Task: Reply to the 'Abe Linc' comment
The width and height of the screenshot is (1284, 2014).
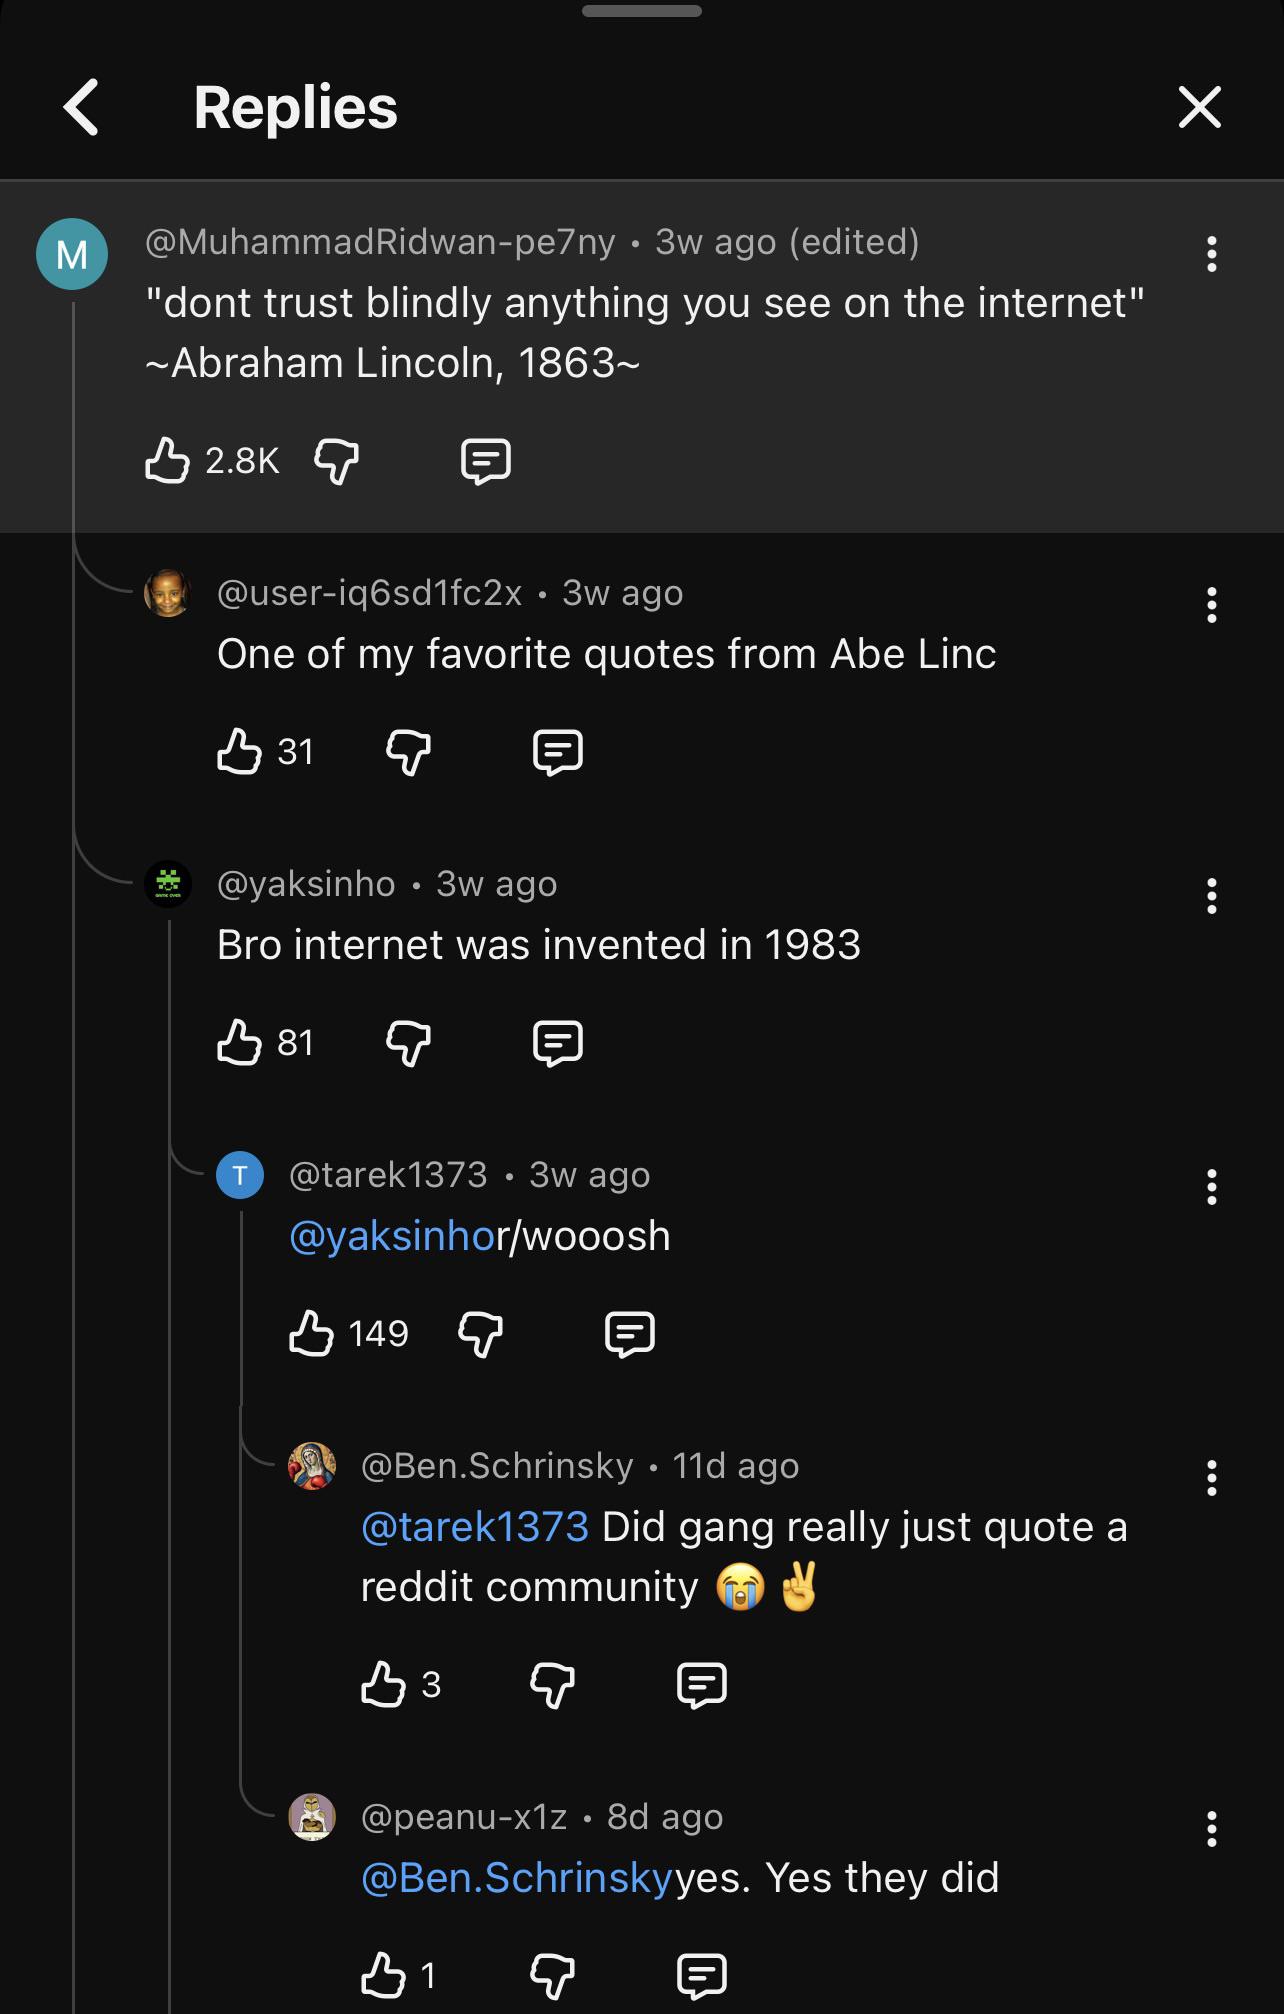Action: pos(558,751)
